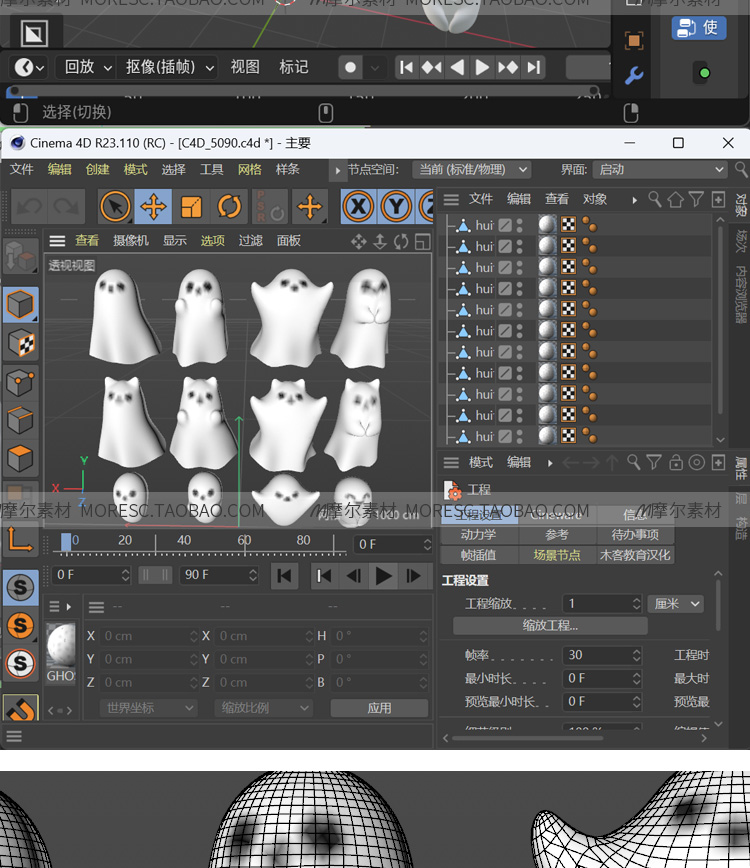750x868 pixels.
Task: Click the timeline playhead at frame 0
Action: 66,542
